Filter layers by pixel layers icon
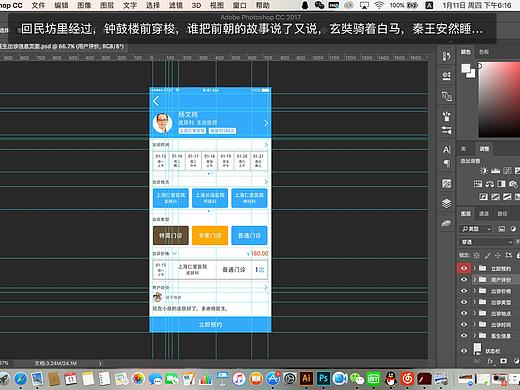The height and width of the screenshot is (390, 520). tap(501, 229)
